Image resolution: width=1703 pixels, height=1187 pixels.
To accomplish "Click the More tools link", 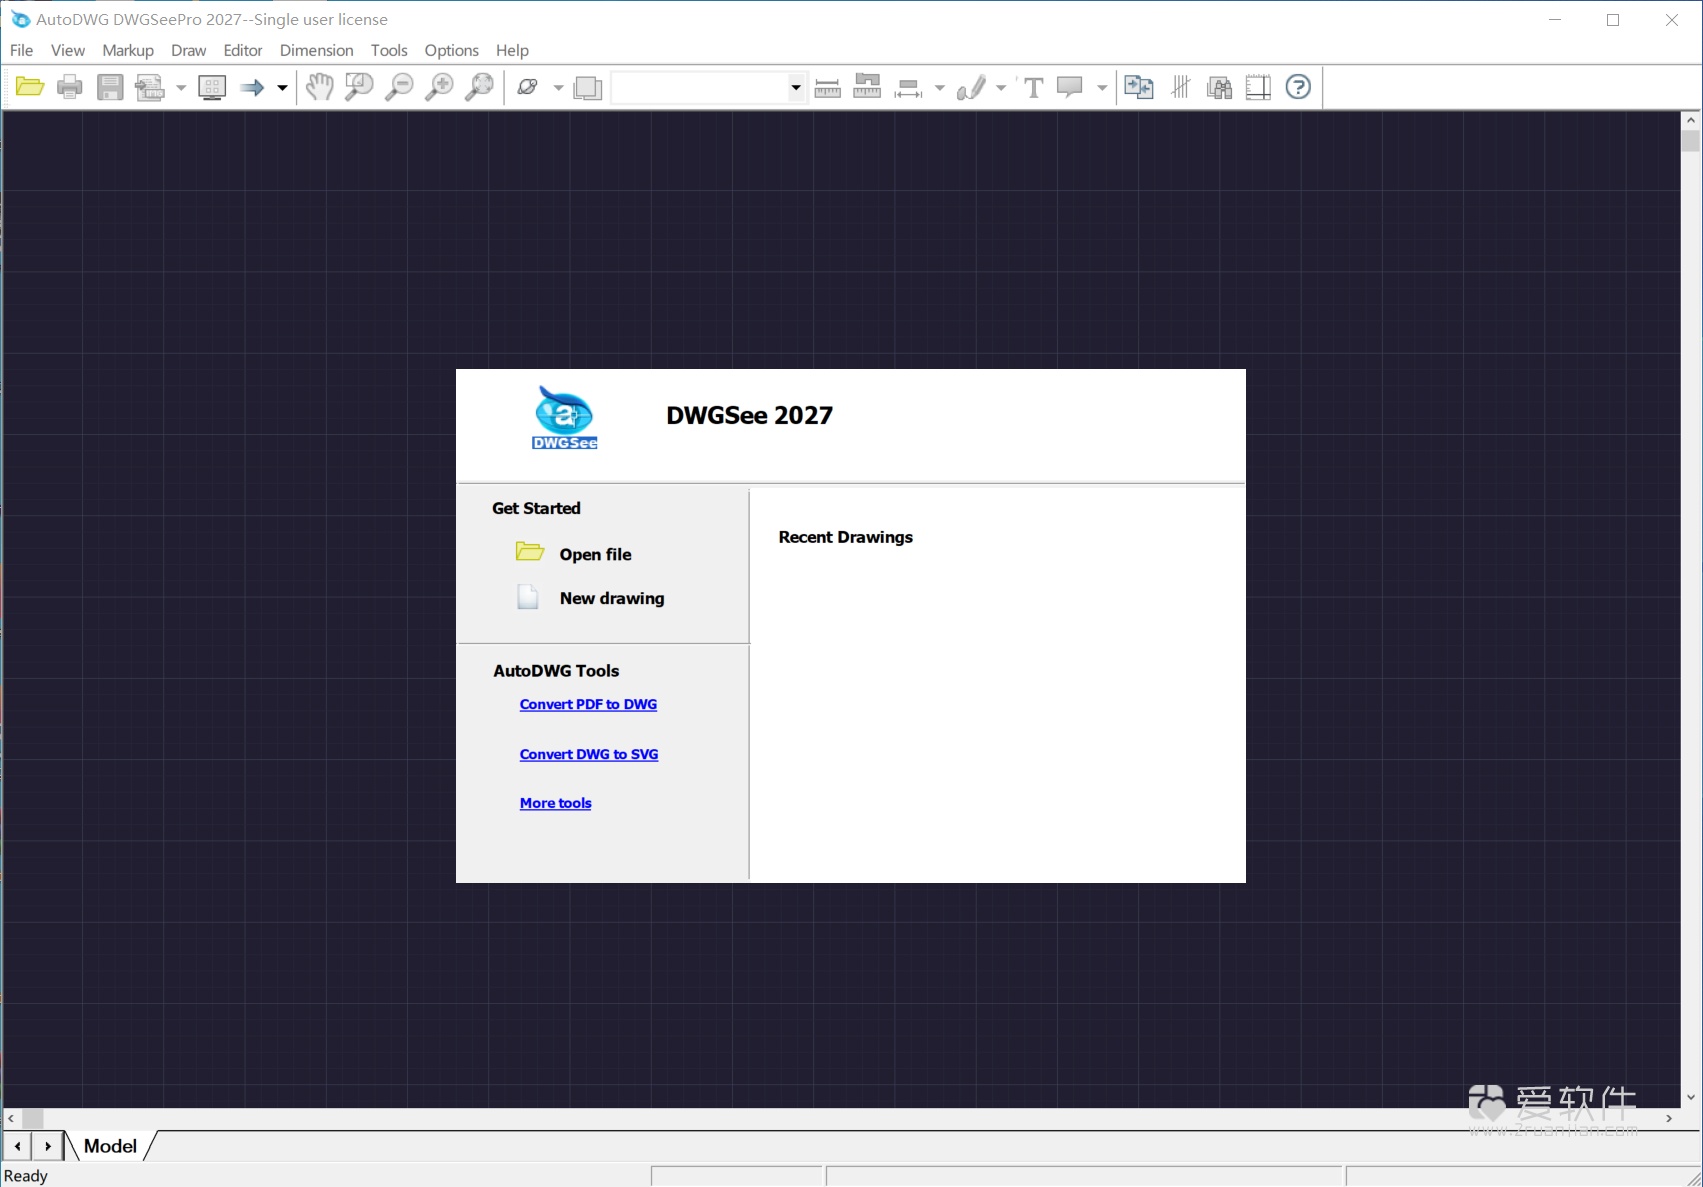I will pyautogui.click(x=555, y=802).
